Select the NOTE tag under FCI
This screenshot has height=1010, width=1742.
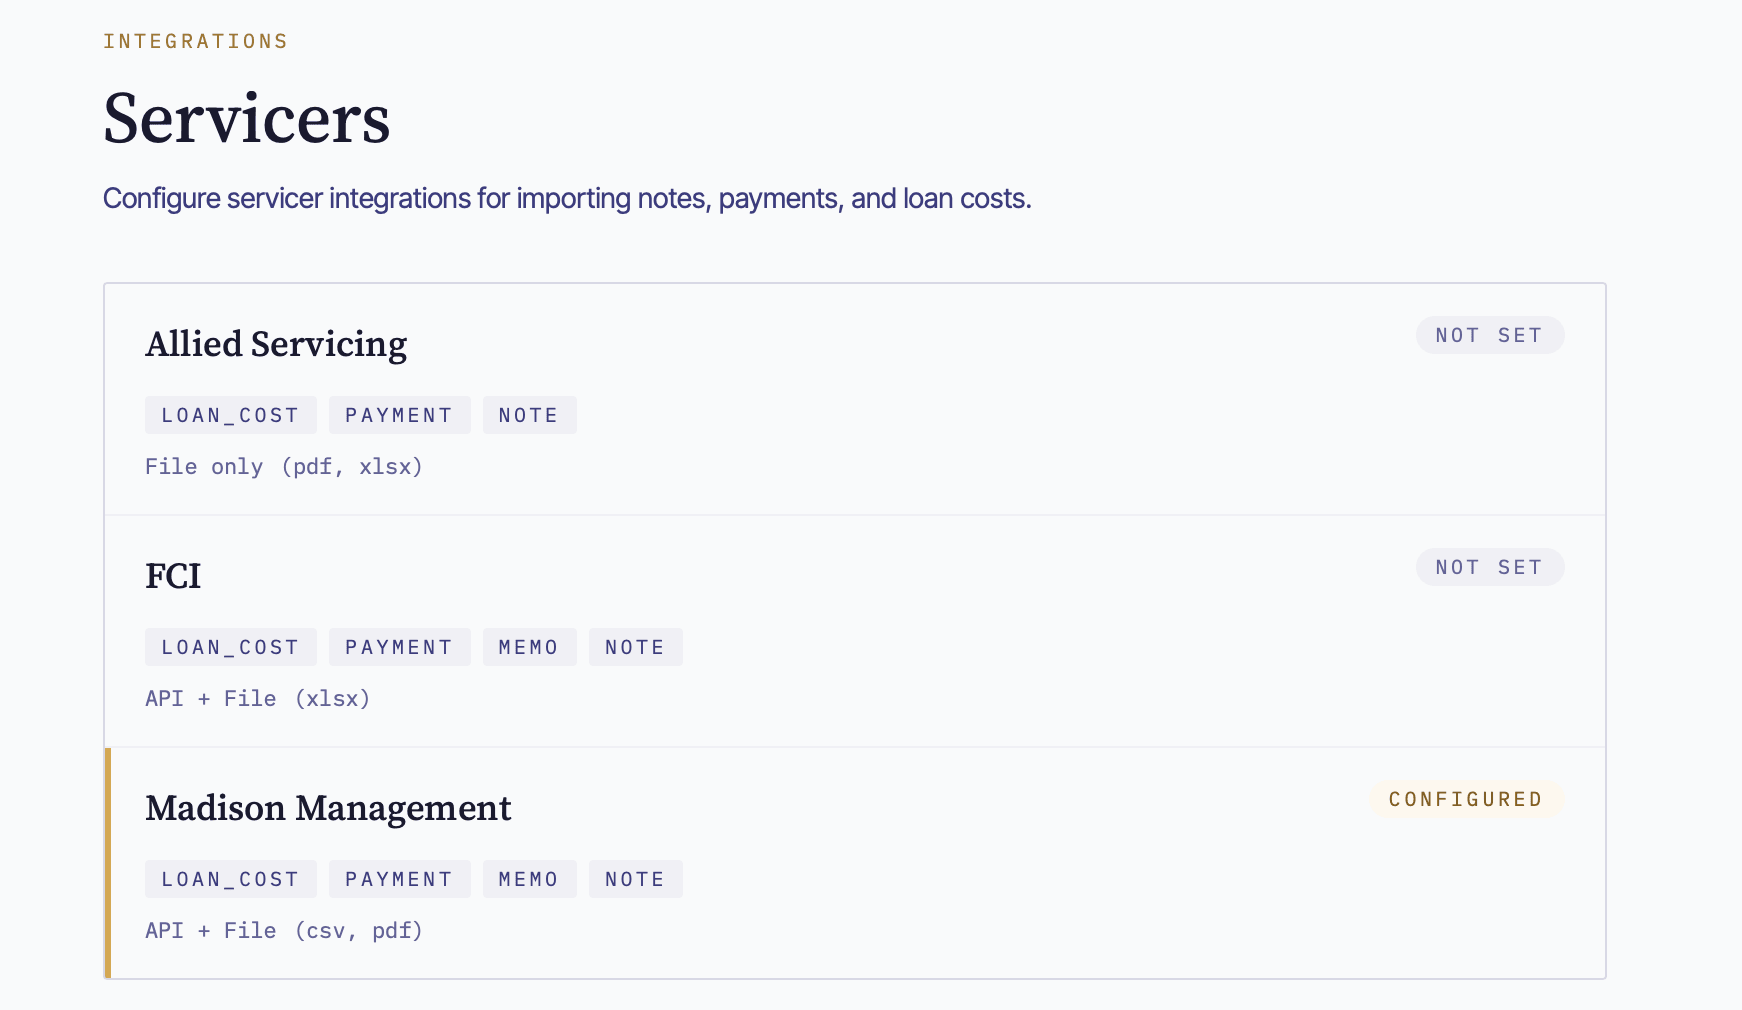[x=636, y=647]
